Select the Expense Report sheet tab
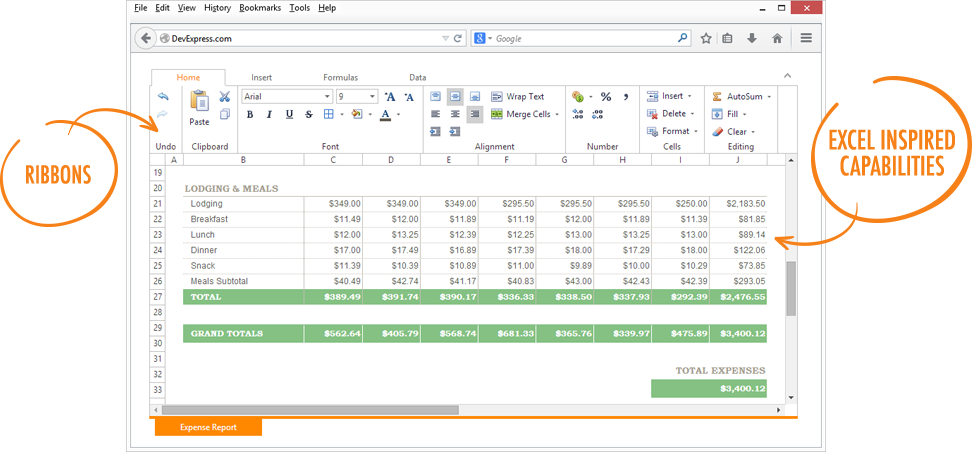The height and width of the screenshot is (452, 972). click(x=208, y=427)
